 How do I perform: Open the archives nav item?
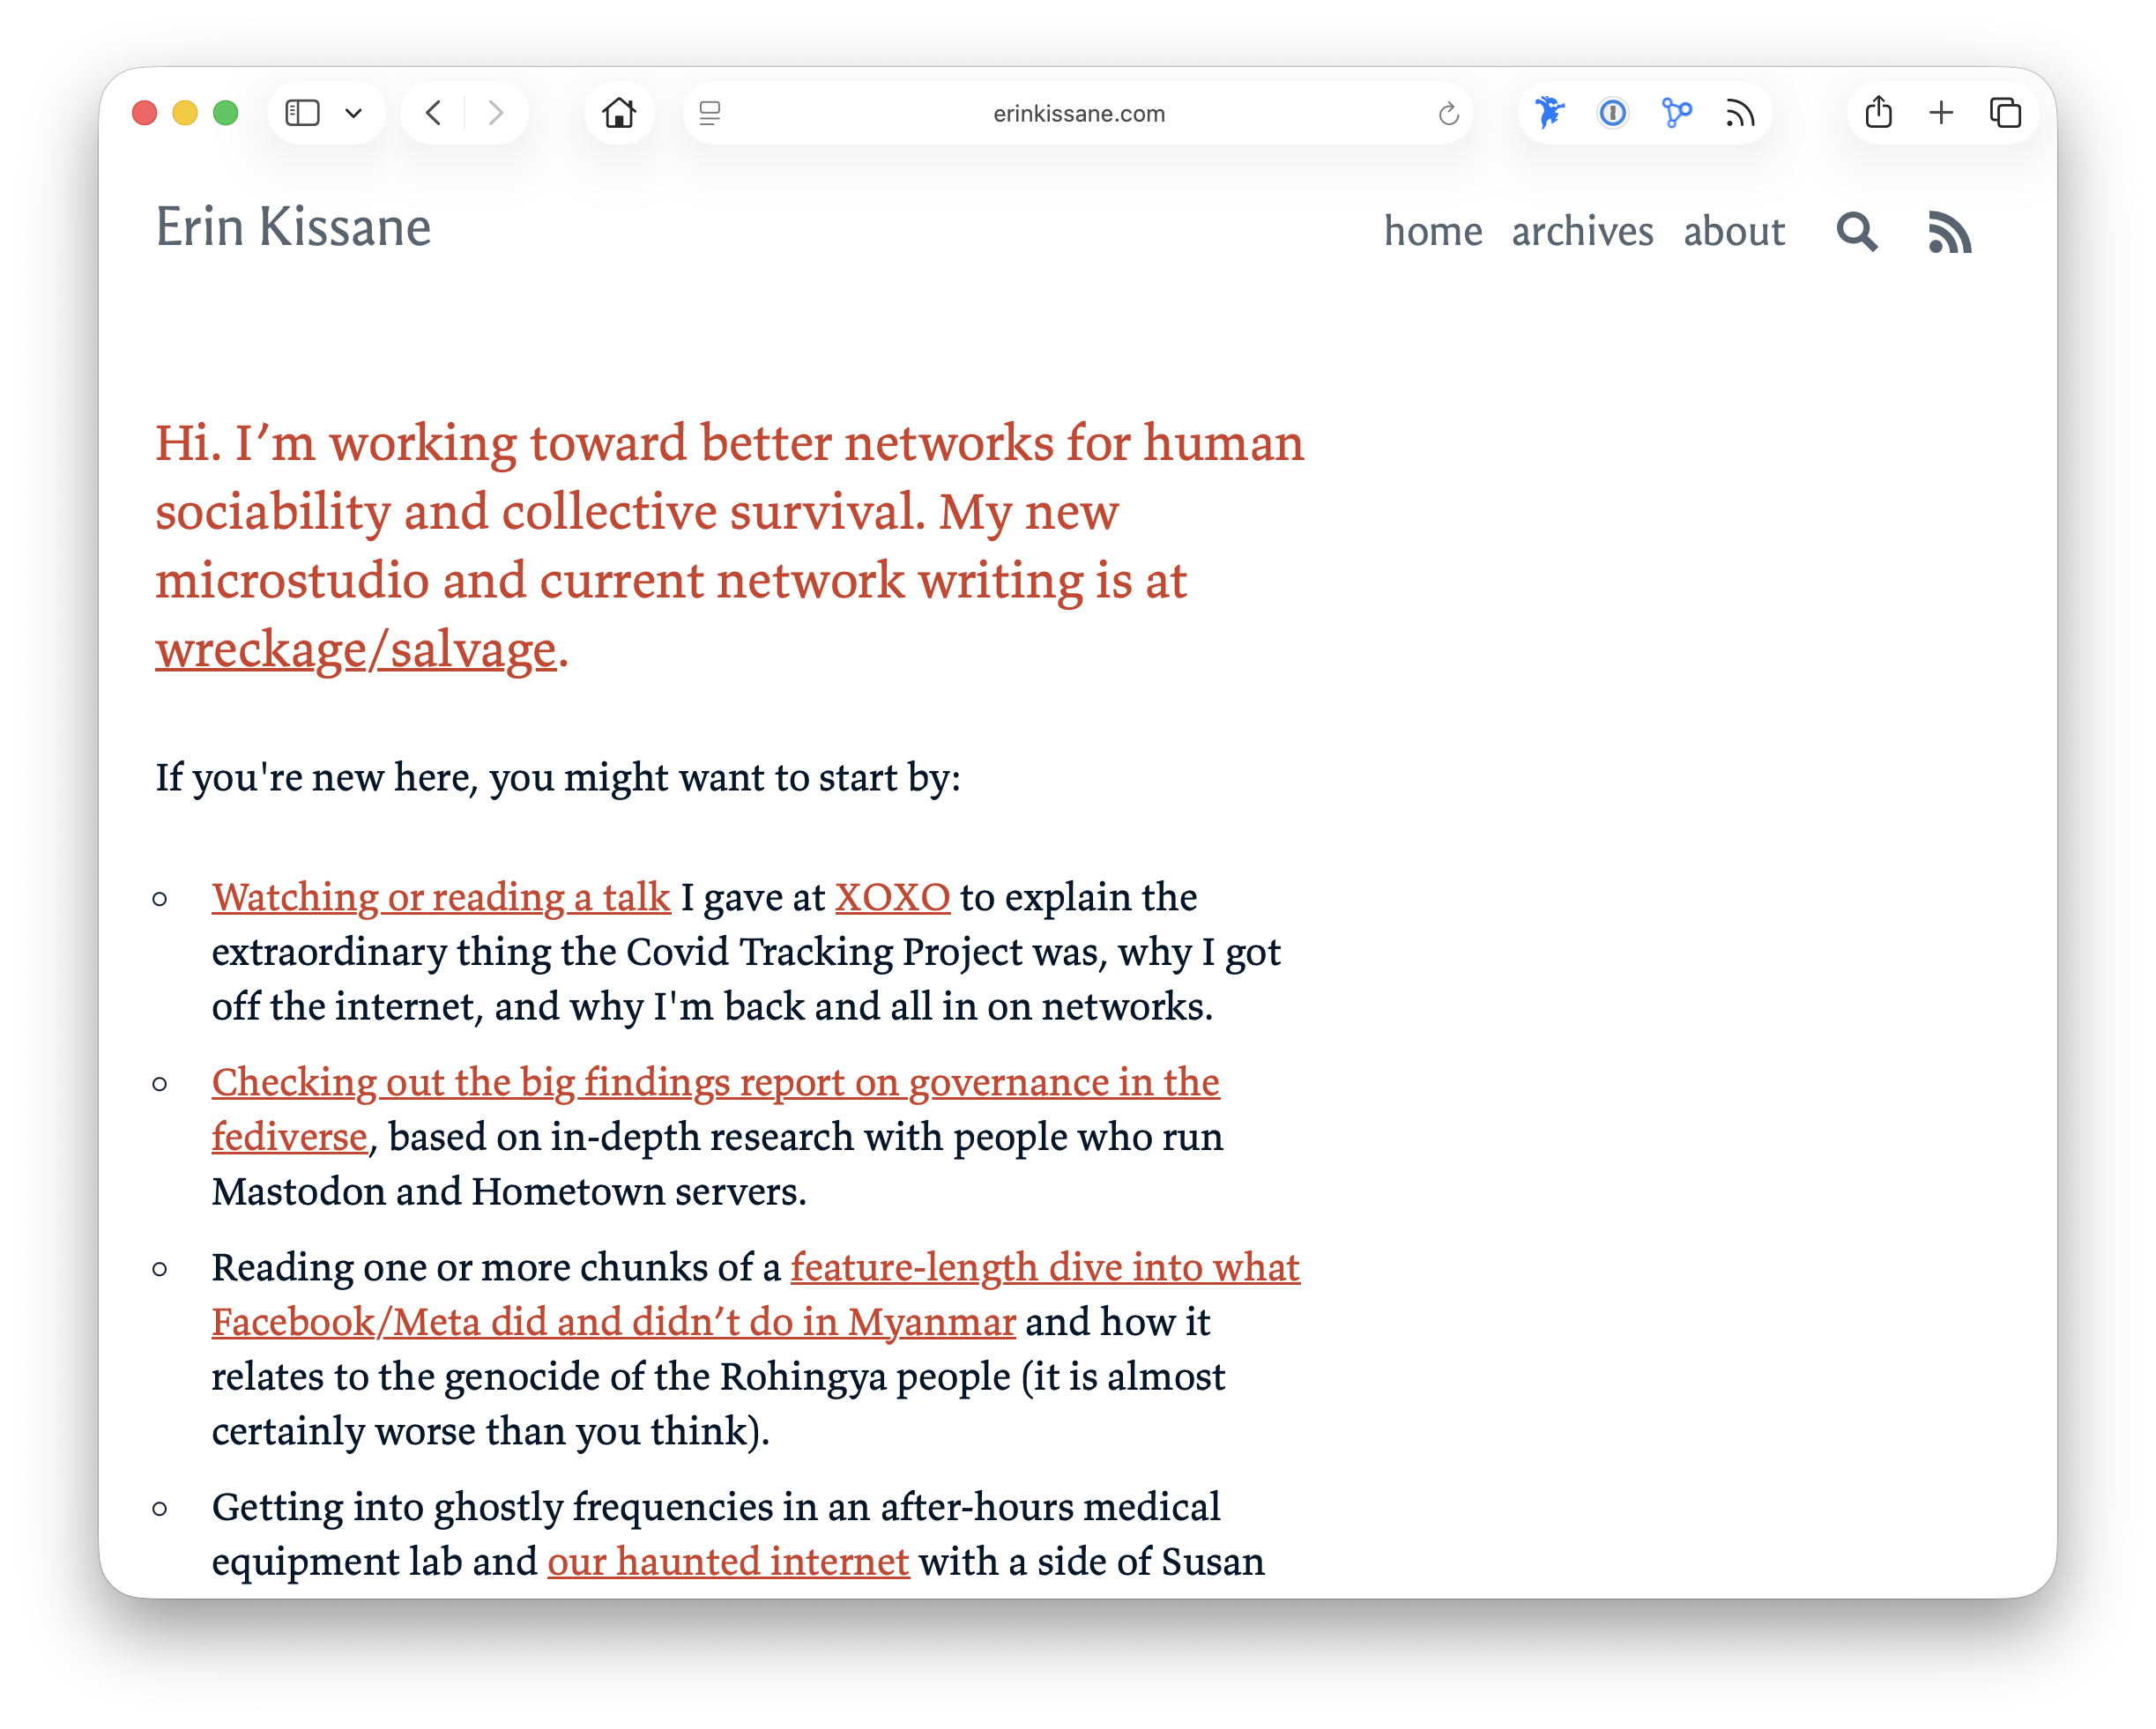pos(1582,232)
